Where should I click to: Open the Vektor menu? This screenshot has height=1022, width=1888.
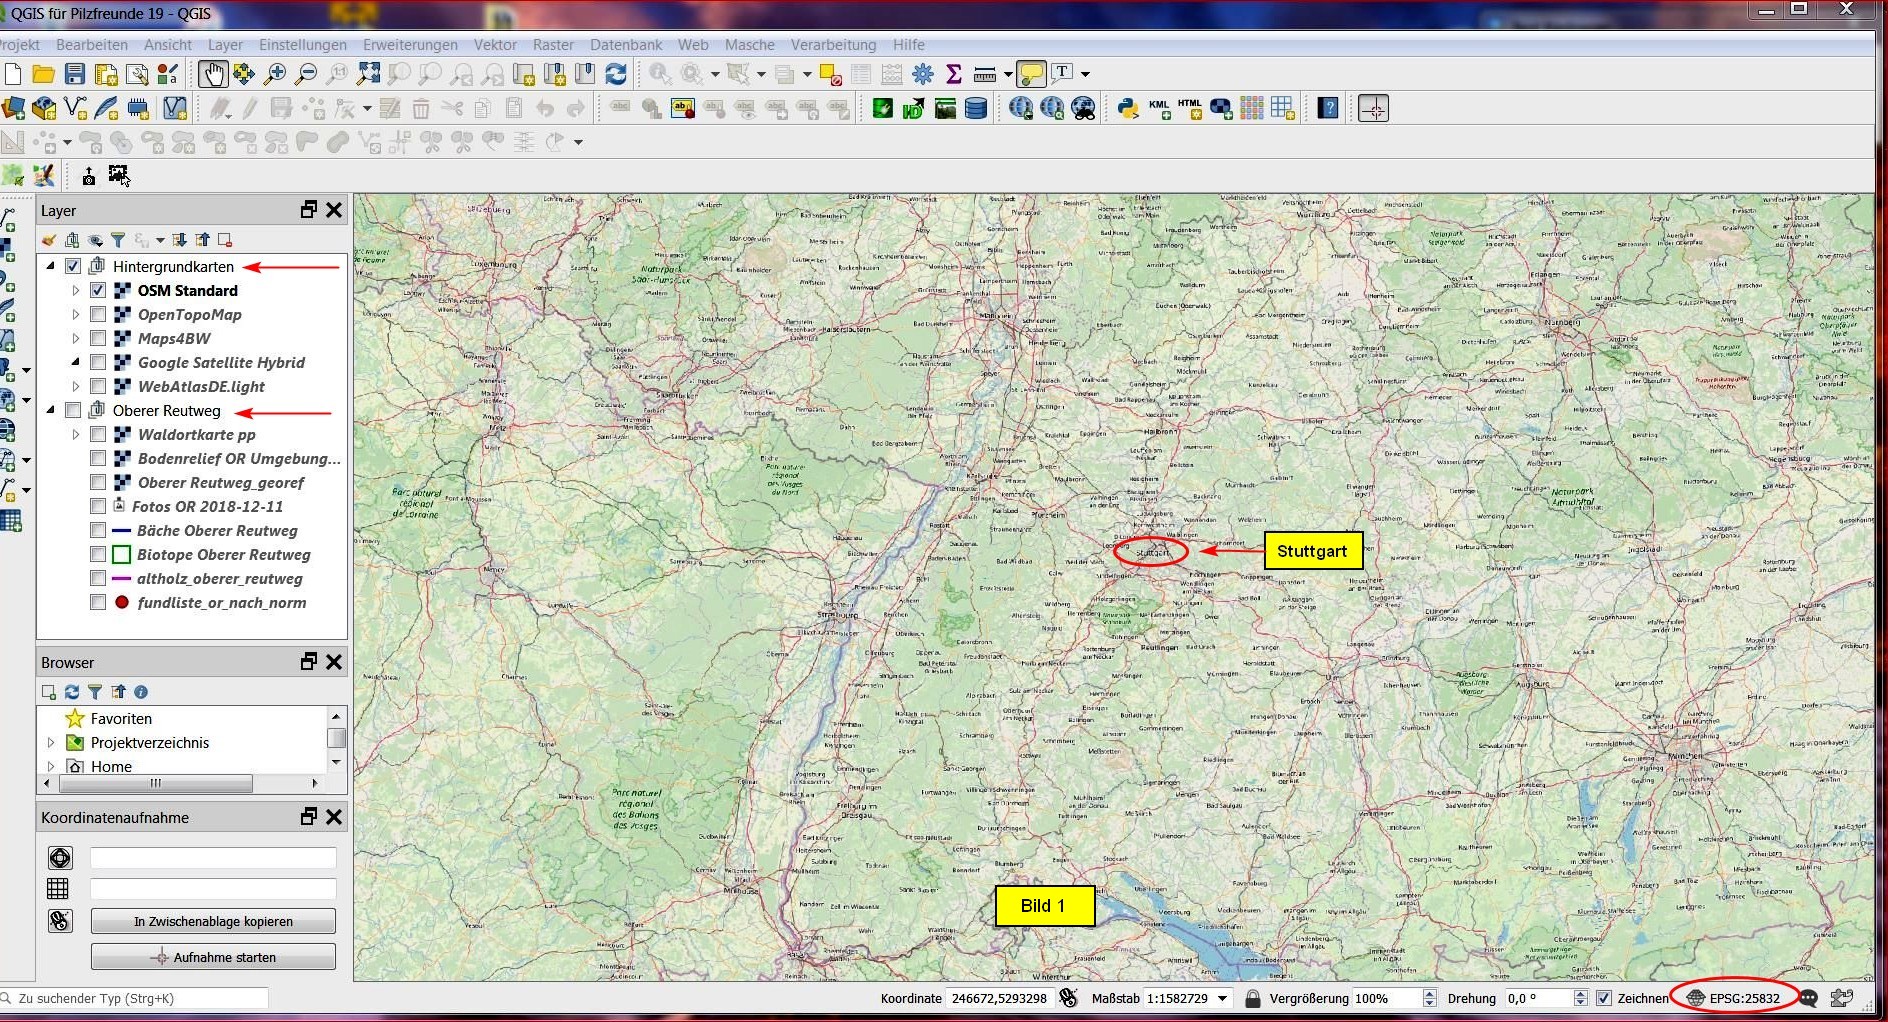495,45
